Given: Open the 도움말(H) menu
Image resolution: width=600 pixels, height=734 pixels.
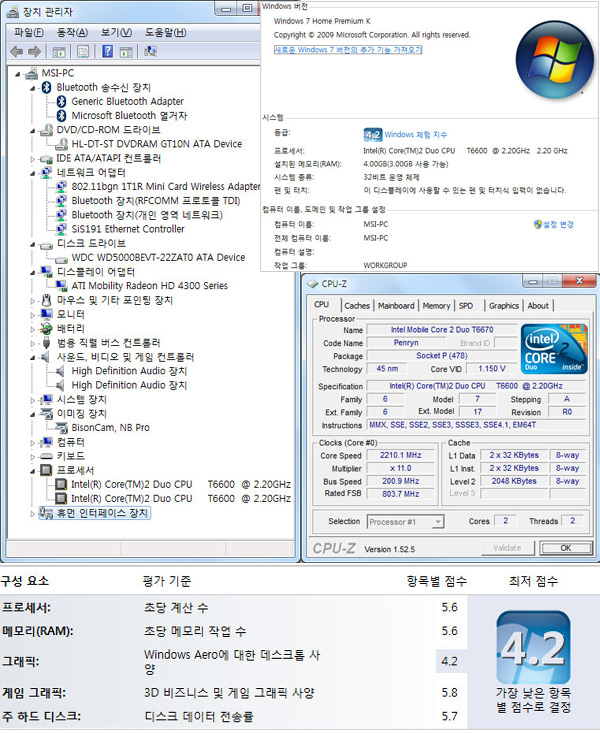Looking at the screenshot, I should [x=165, y=32].
